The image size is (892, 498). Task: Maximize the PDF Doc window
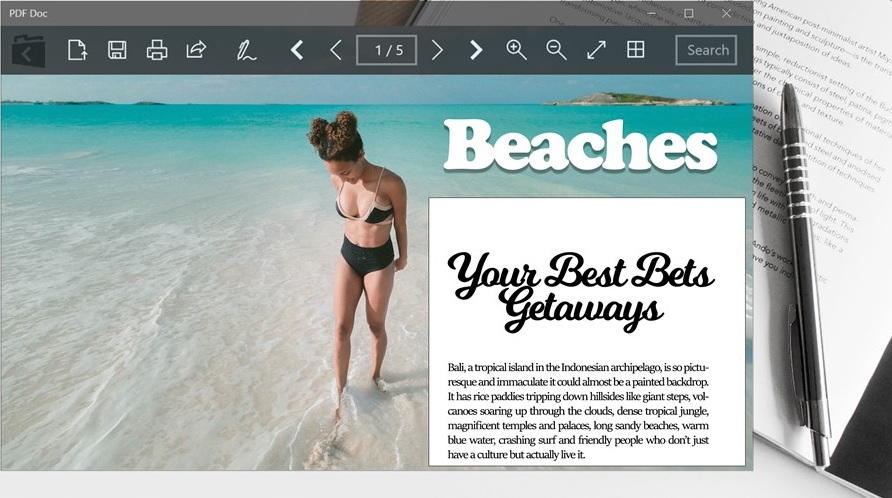click(x=689, y=13)
